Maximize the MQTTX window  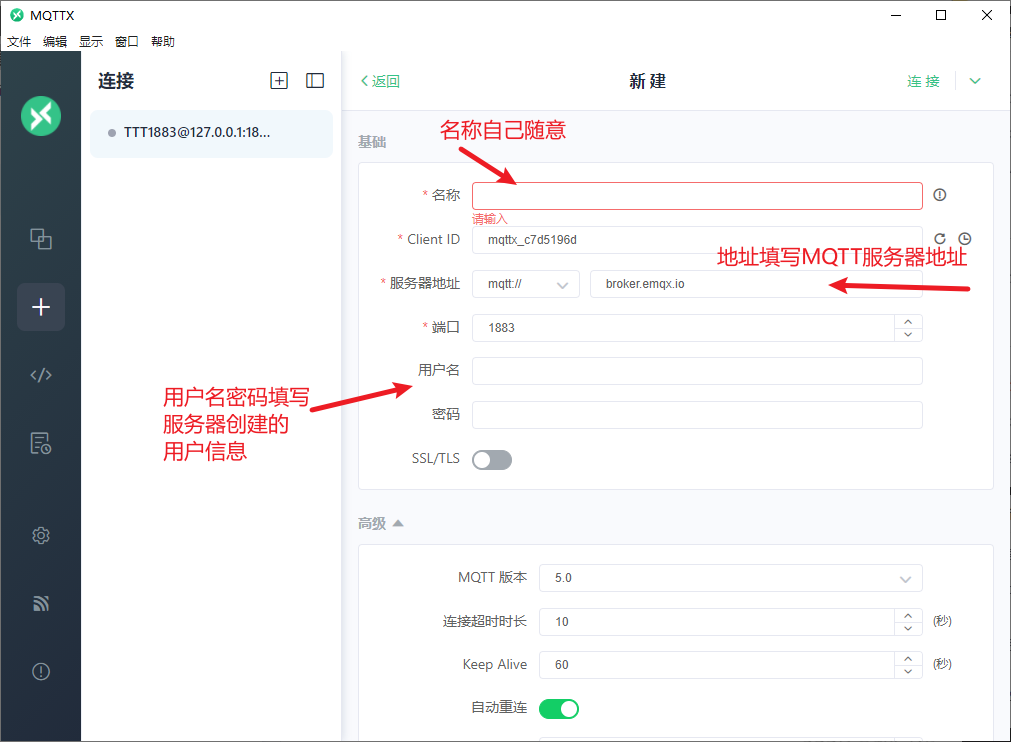(x=941, y=15)
